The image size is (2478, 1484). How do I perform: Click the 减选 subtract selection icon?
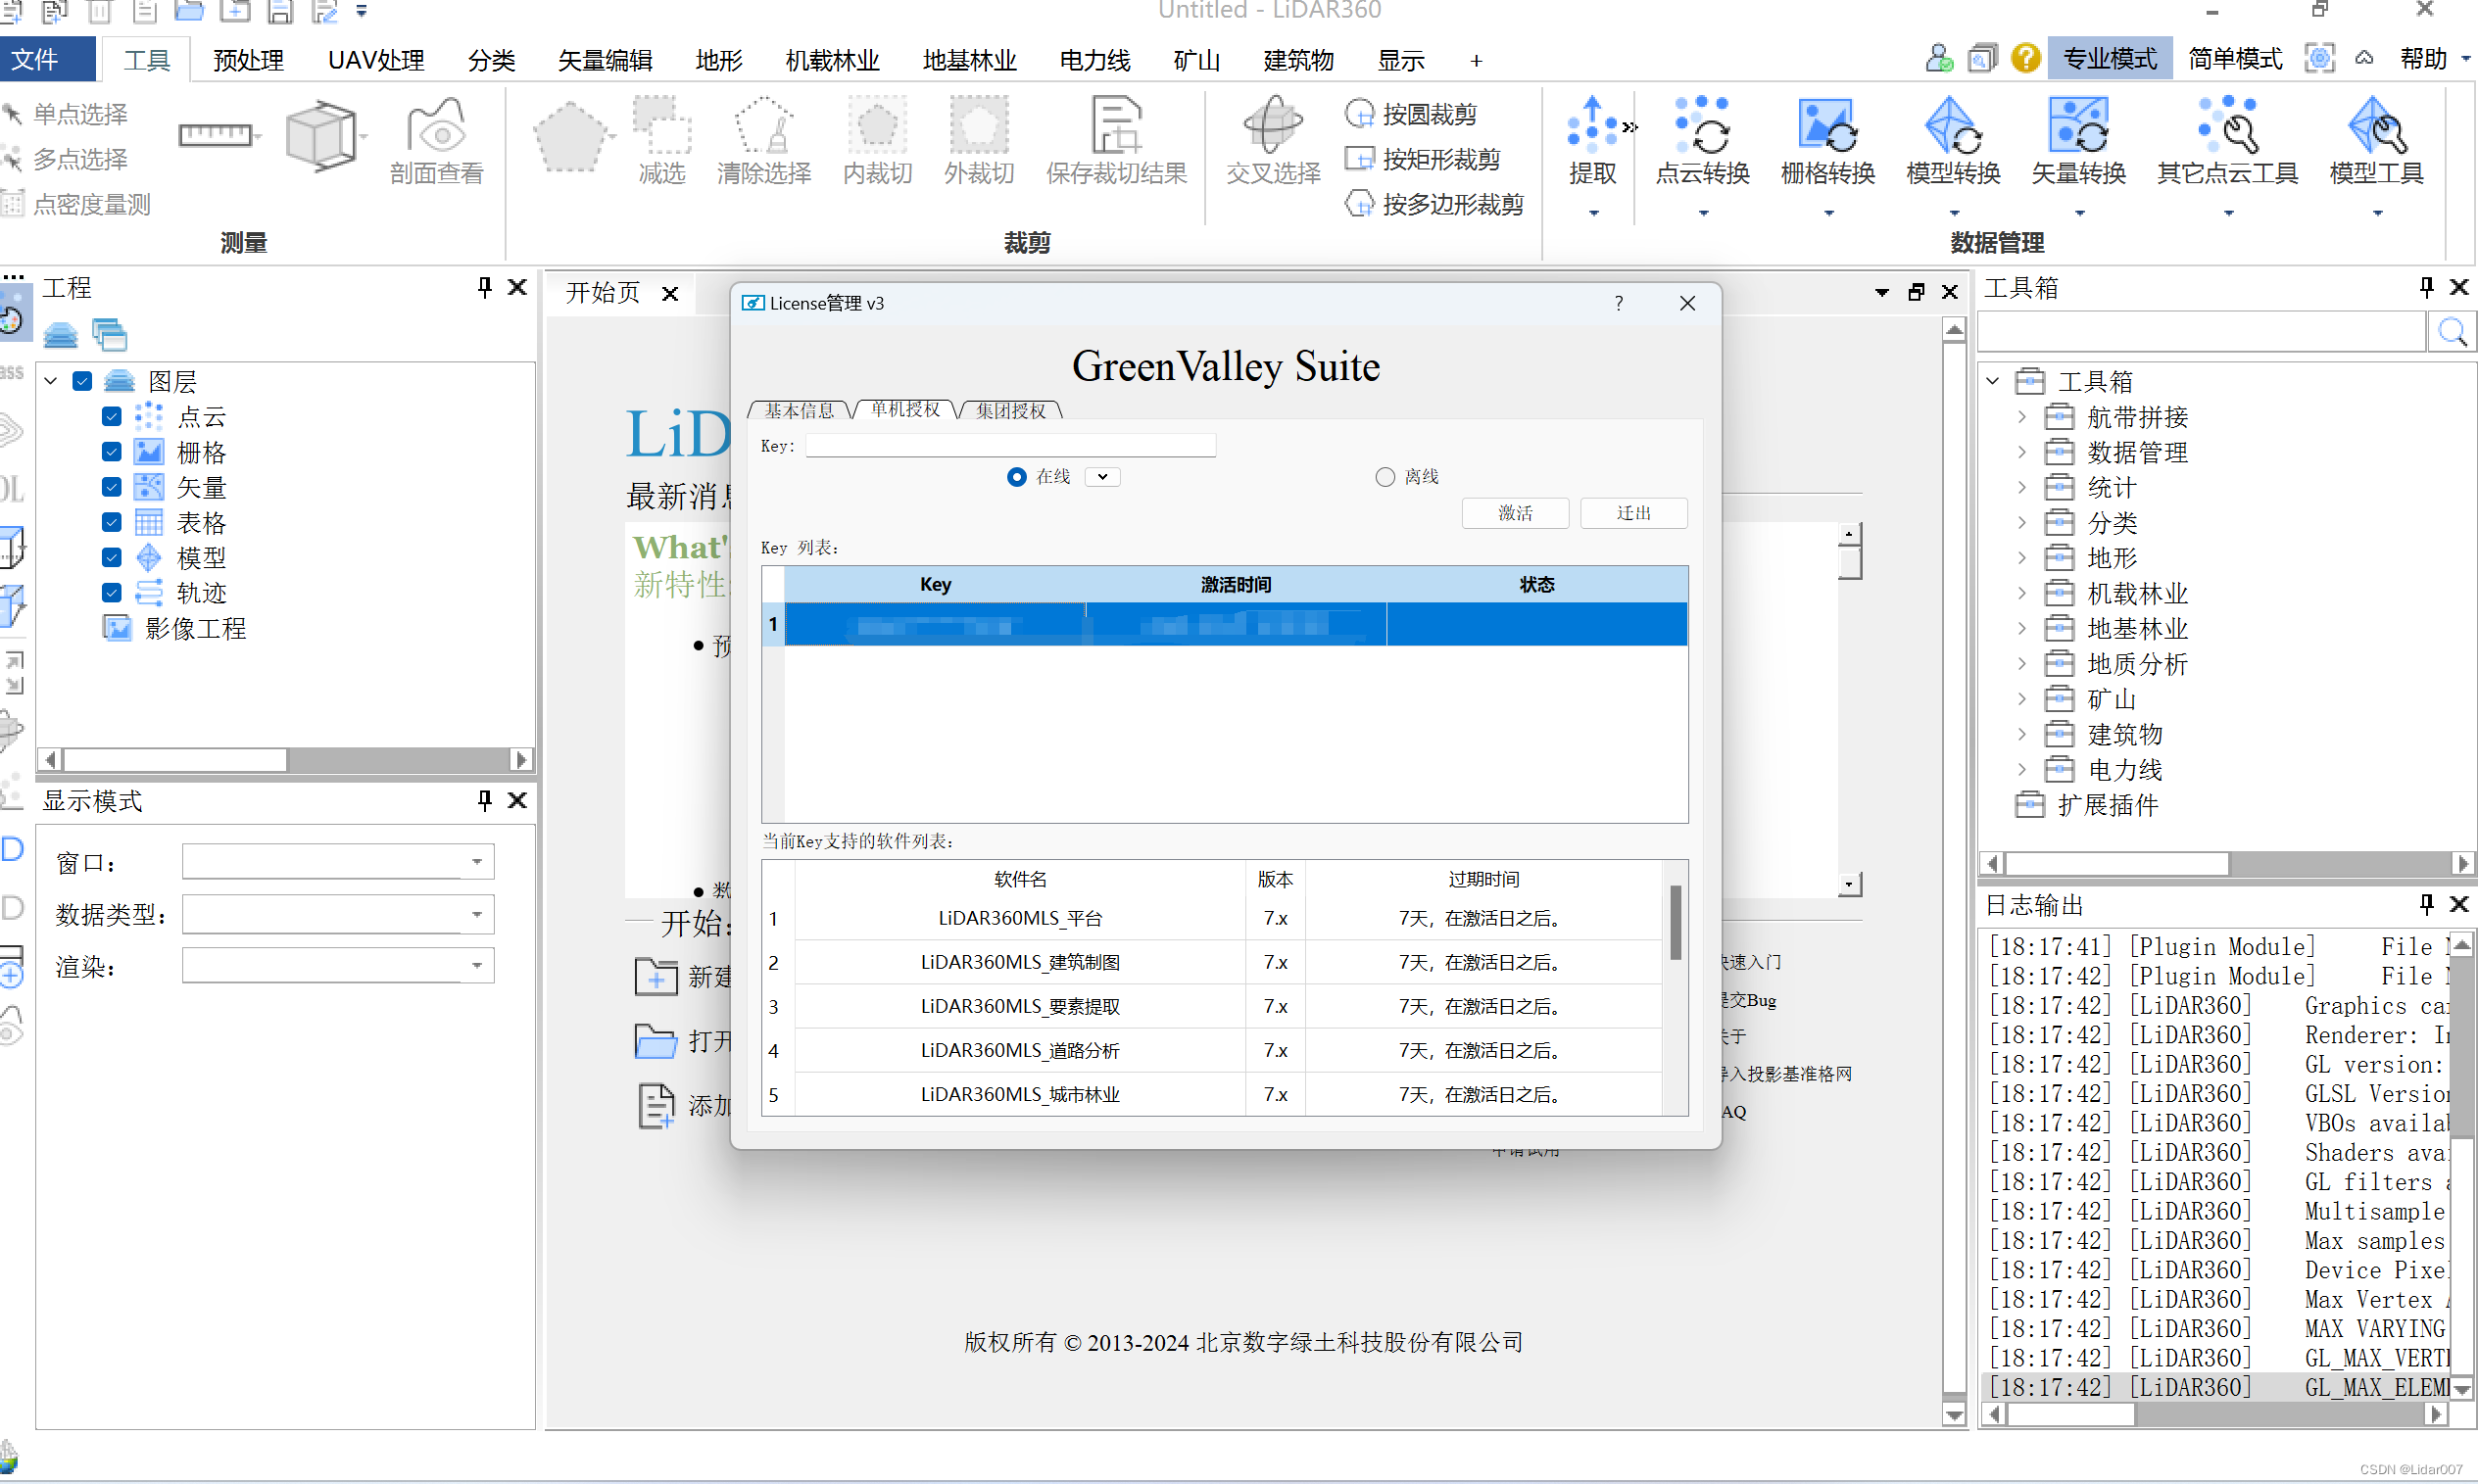(x=662, y=142)
